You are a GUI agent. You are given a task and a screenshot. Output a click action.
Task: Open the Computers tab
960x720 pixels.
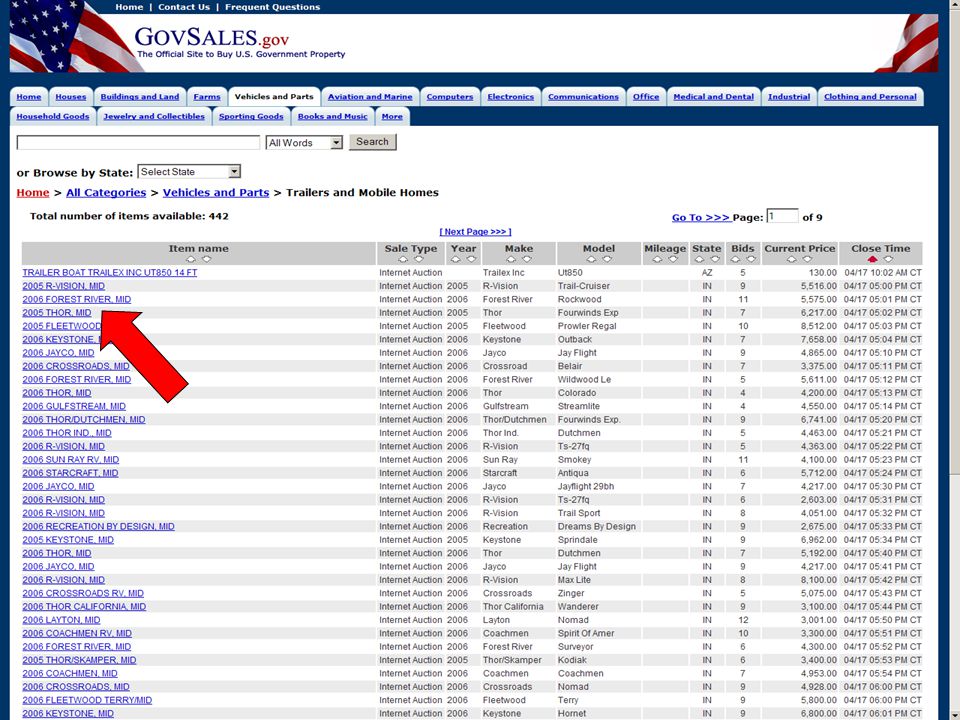449,97
